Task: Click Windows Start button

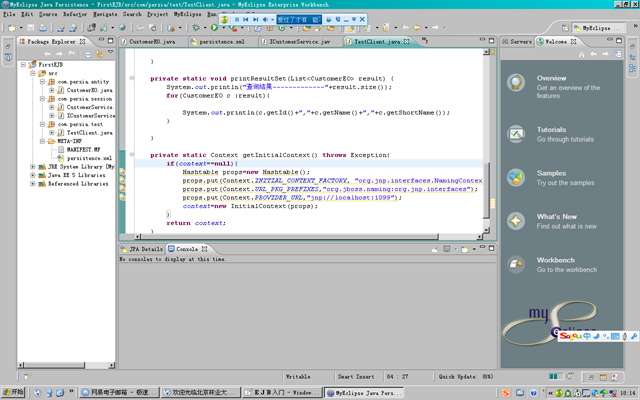Action: (13, 392)
